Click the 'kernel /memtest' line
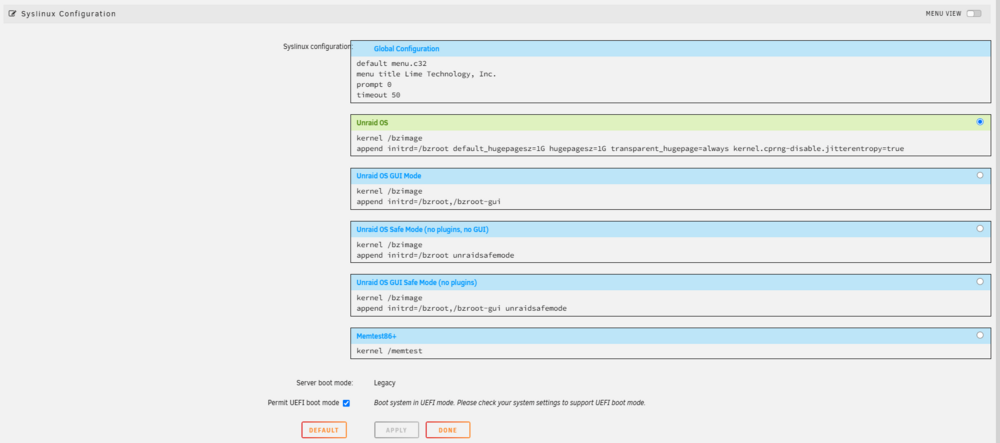 (x=389, y=351)
